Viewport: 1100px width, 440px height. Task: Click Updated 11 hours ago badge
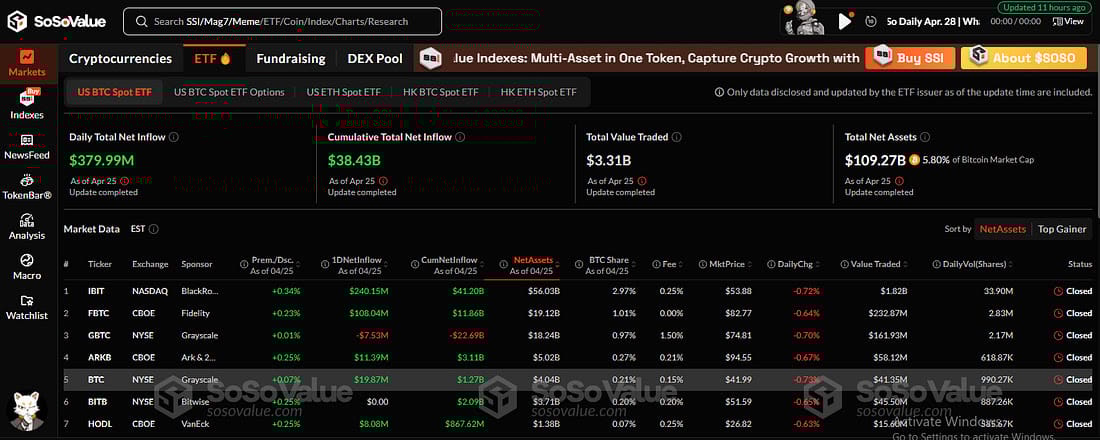pos(1045,7)
